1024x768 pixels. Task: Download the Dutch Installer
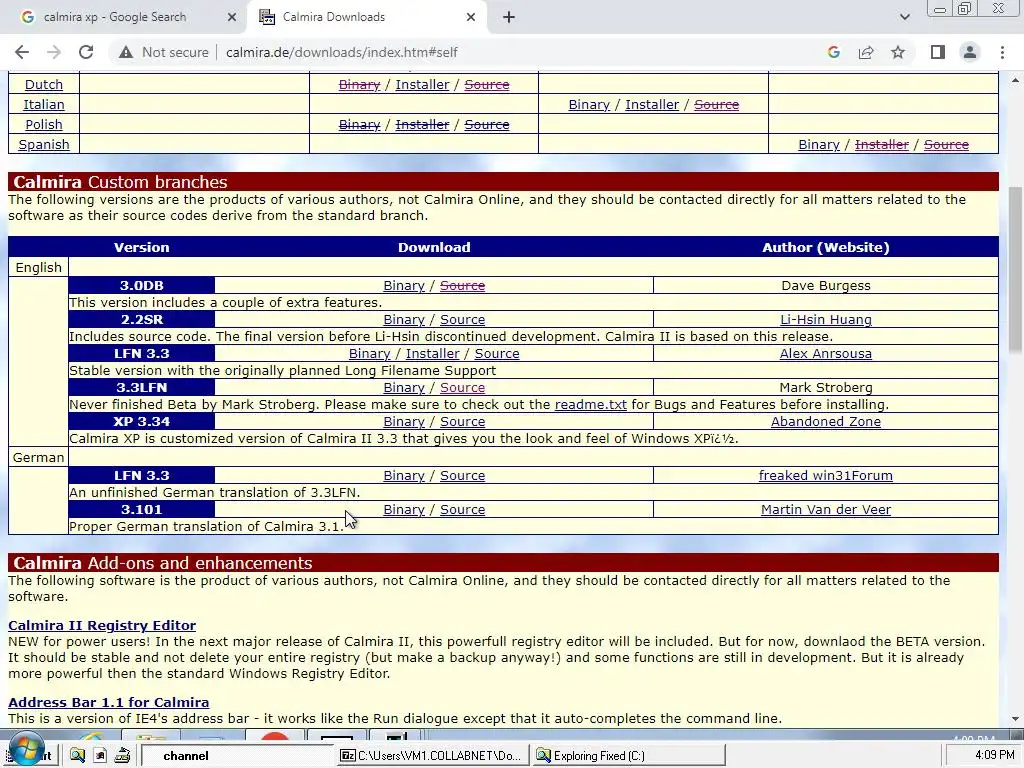click(423, 84)
